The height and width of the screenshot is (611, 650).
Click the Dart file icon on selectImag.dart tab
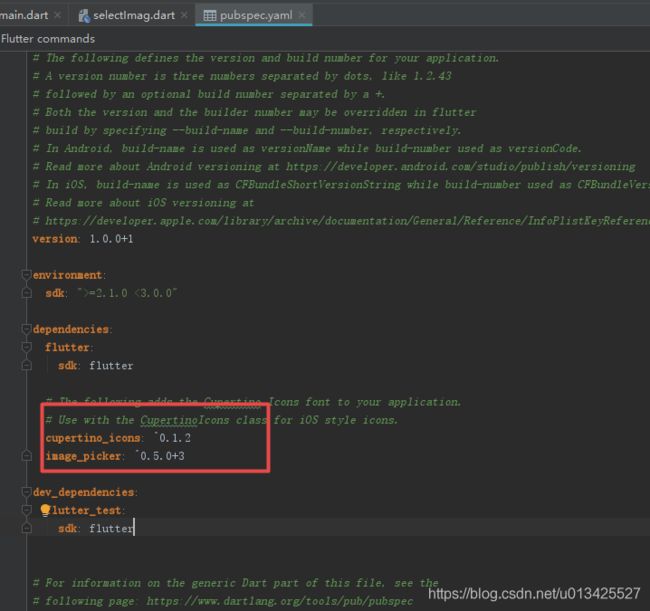84,16
